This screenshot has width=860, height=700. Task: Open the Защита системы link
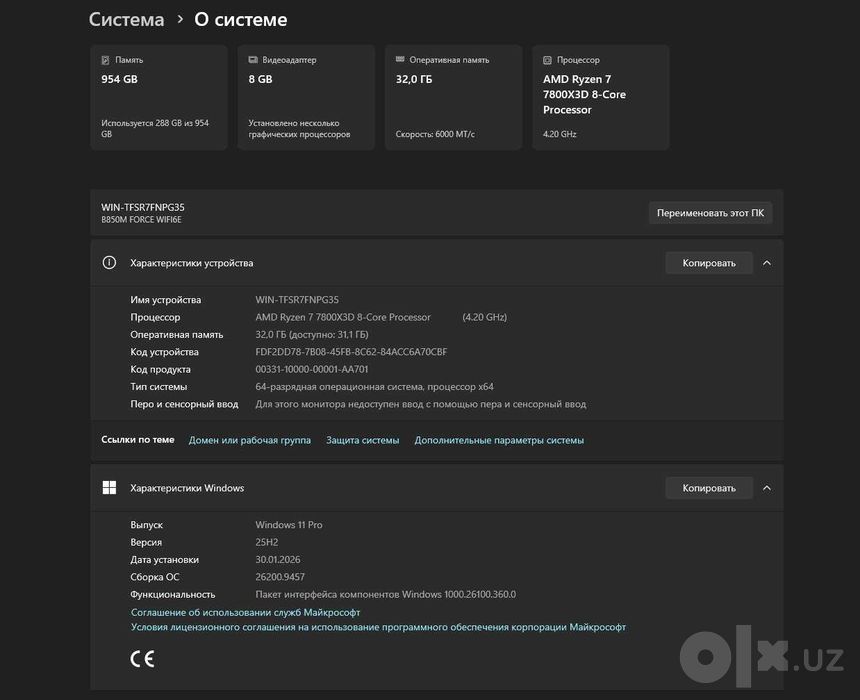point(363,440)
